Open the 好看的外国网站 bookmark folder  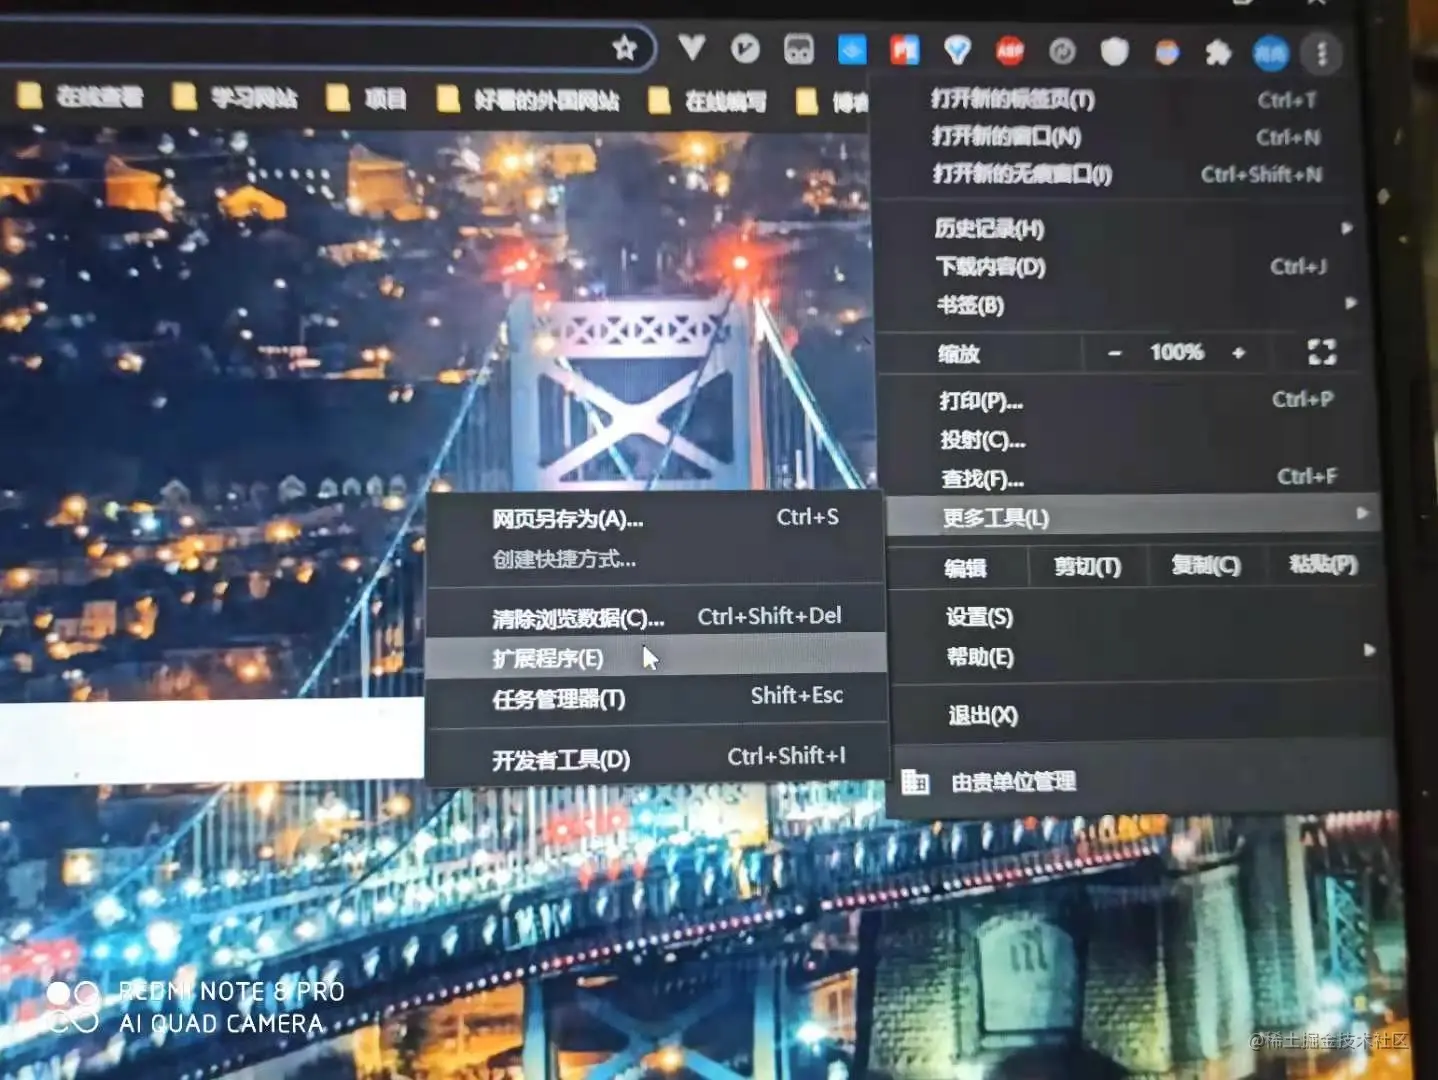pyautogui.click(x=530, y=100)
